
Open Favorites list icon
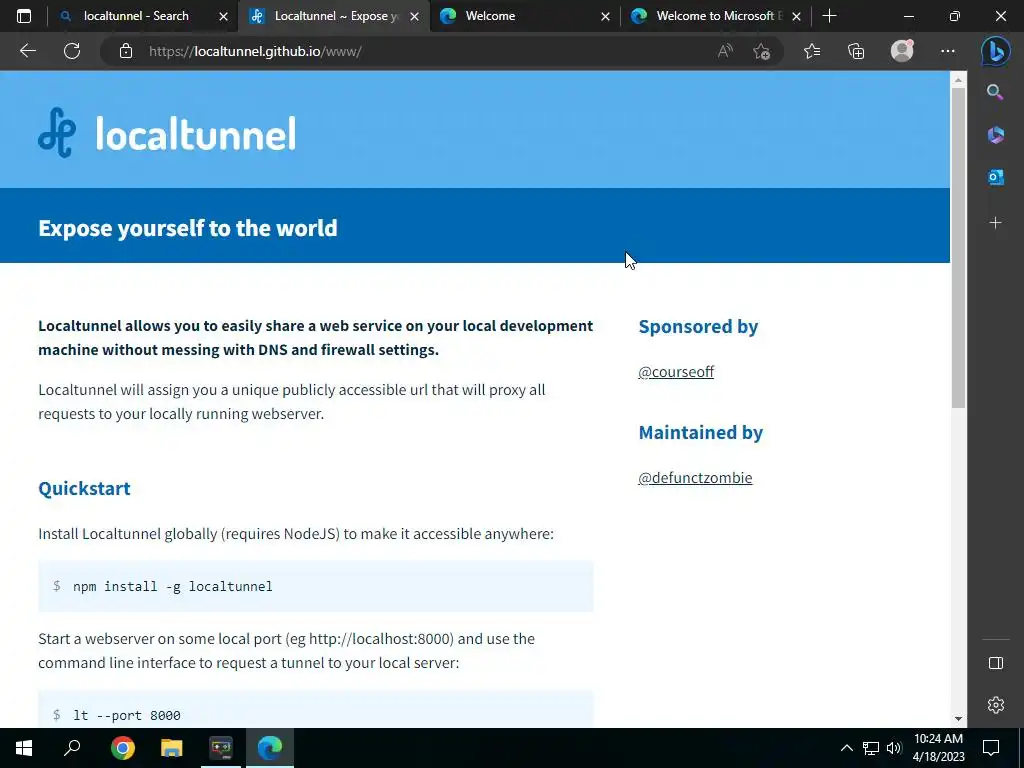(812, 51)
